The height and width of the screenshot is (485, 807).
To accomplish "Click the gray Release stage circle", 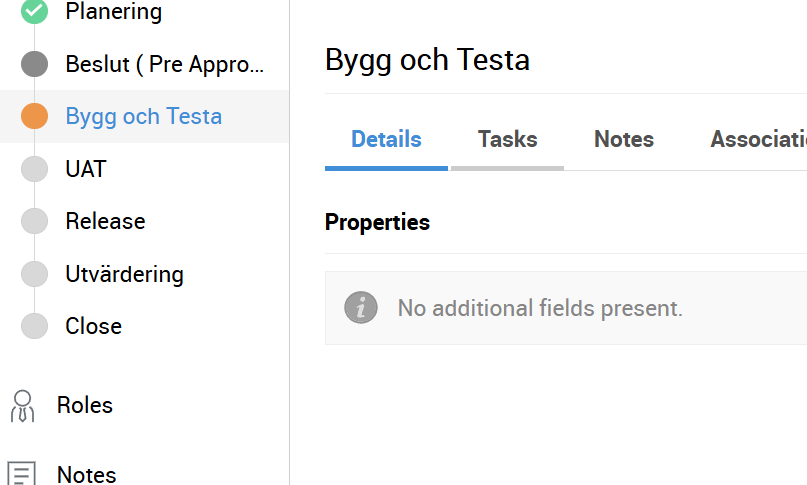I will click(35, 221).
